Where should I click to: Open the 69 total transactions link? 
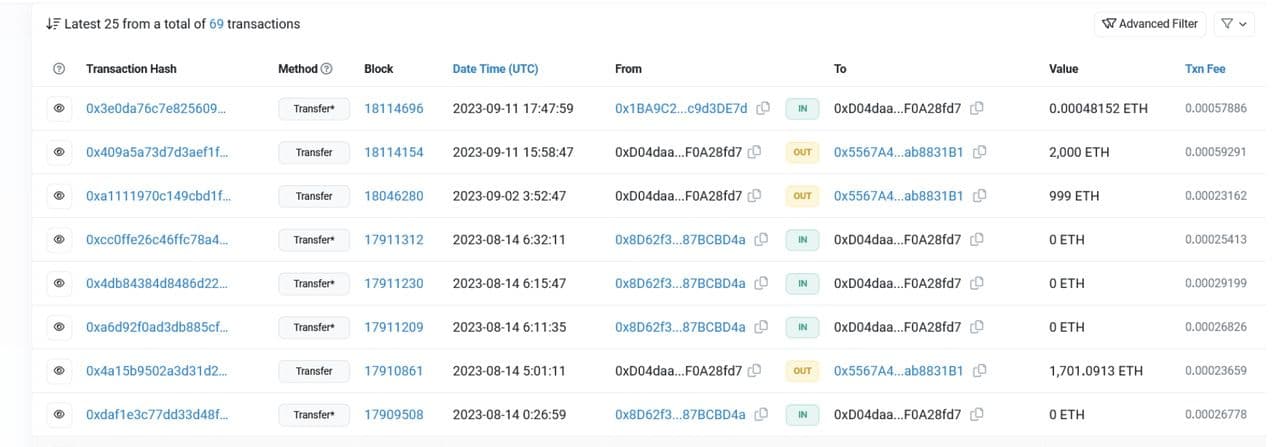coord(216,24)
